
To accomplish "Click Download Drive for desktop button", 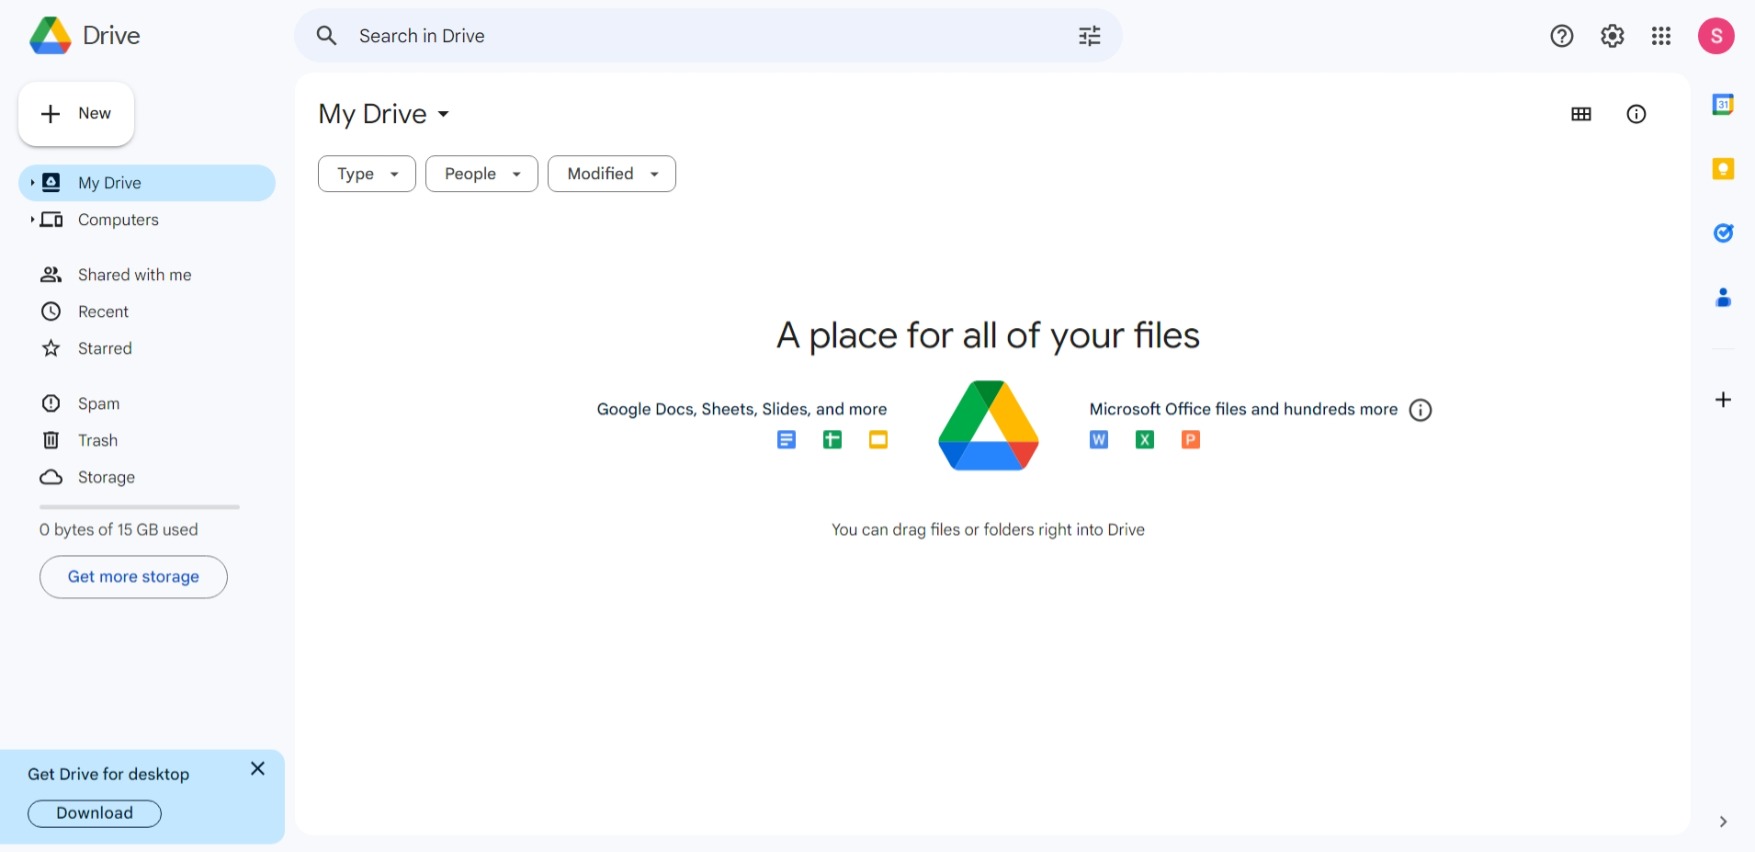I will coord(94,813).
